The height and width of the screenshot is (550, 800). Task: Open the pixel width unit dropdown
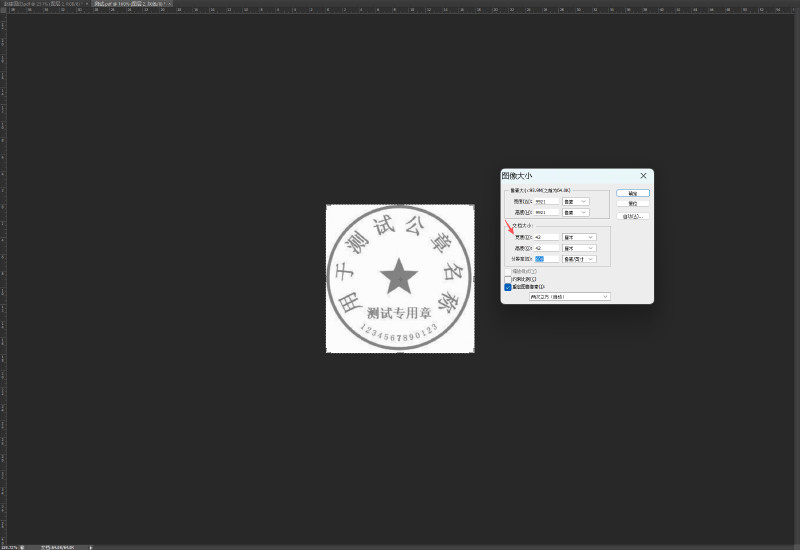pyautogui.click(x=576, y=201)
